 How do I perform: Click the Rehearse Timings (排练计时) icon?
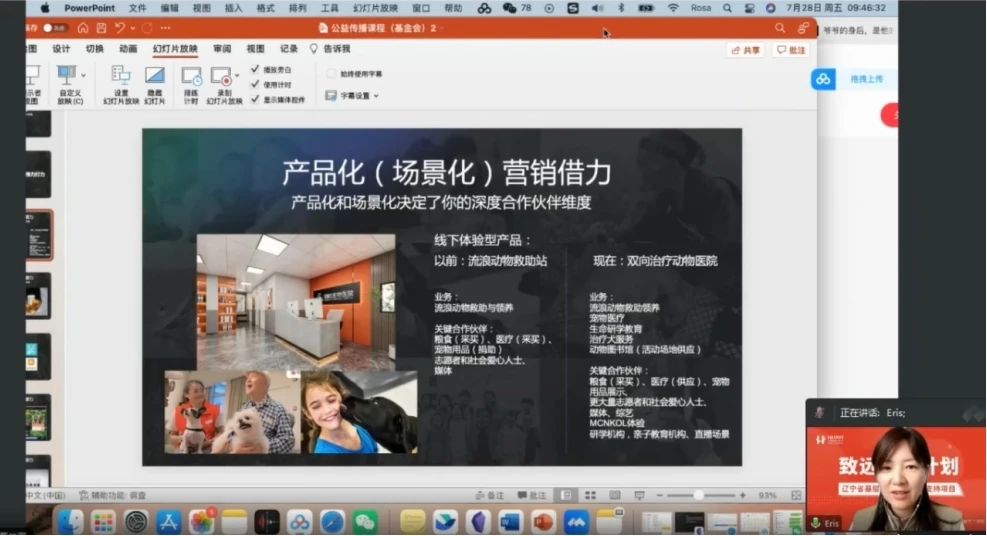pyautogui.click(x=191, y=77)
